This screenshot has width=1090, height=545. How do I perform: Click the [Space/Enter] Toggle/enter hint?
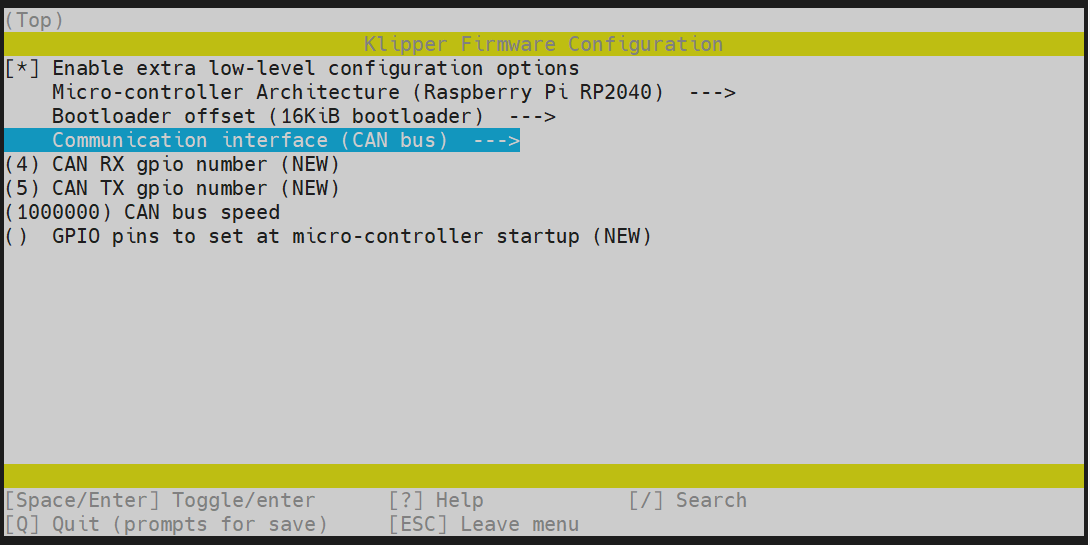coord(160,501)
